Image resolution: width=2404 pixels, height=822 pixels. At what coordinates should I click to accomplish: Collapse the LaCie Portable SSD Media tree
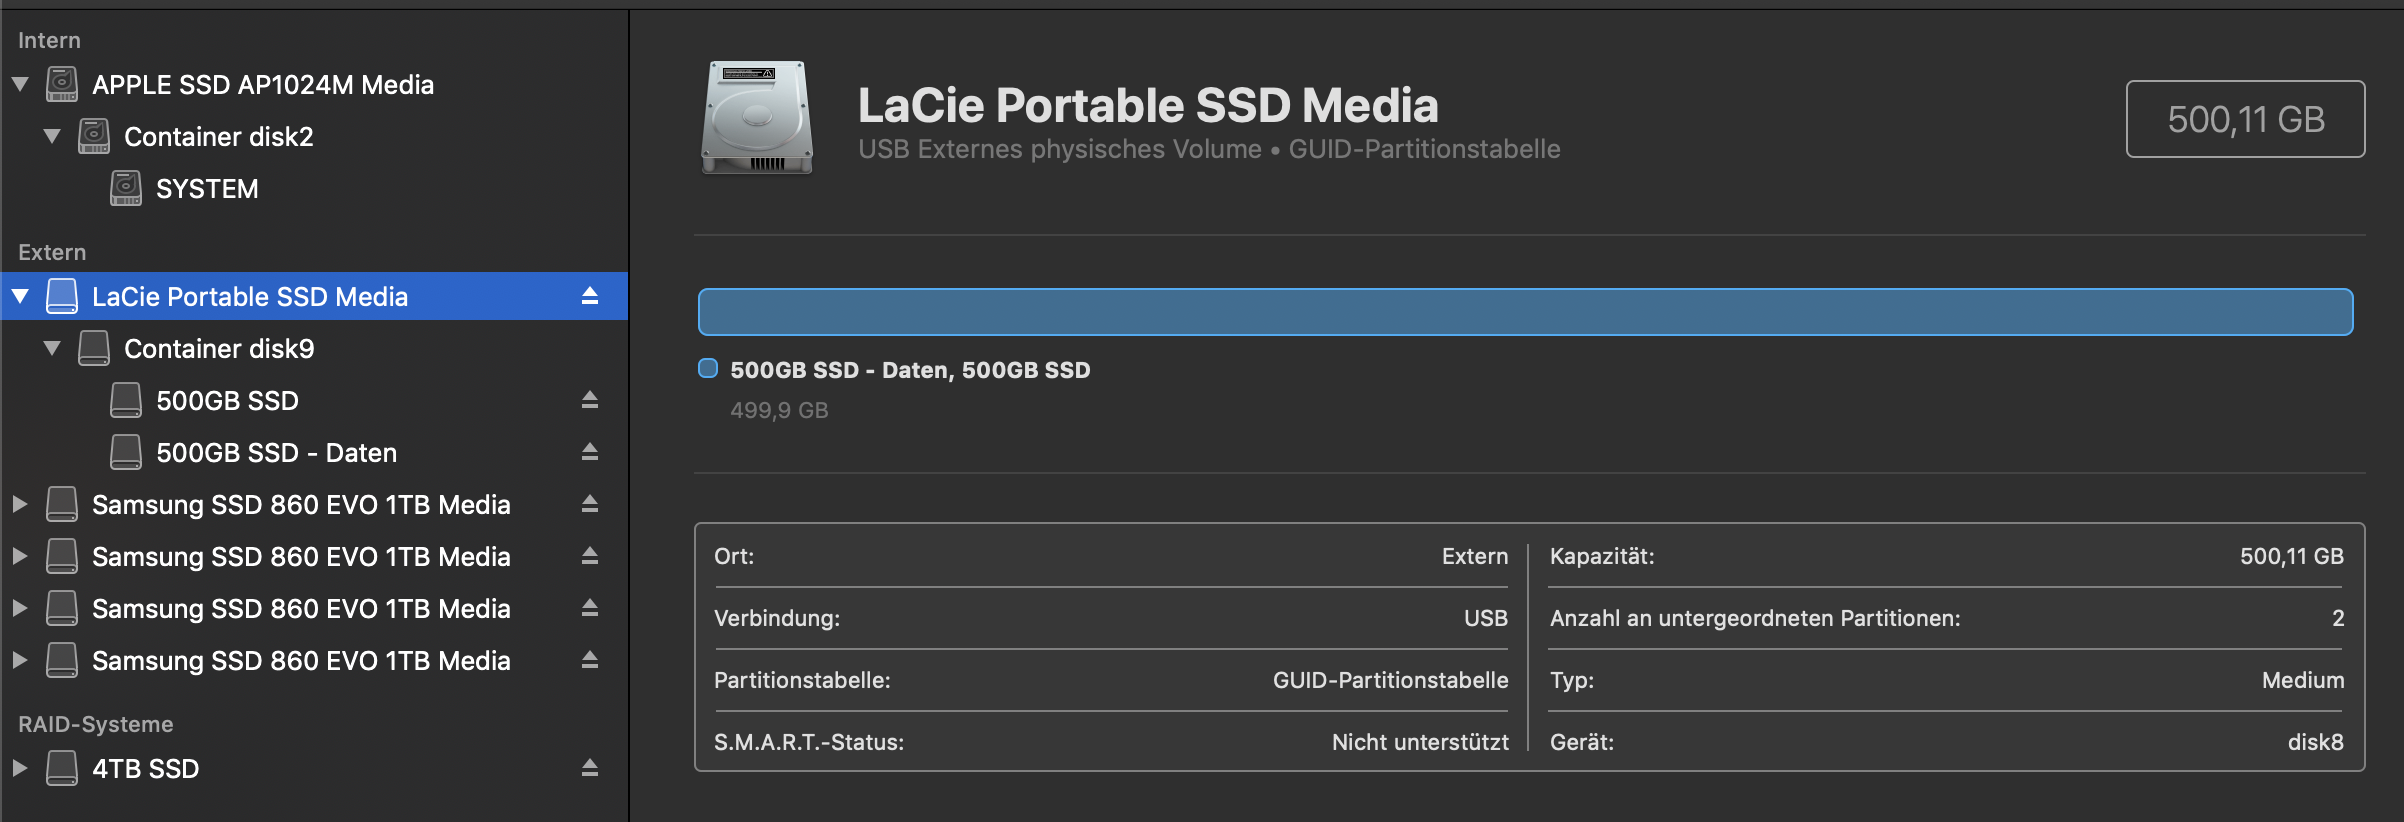(20, 296)
